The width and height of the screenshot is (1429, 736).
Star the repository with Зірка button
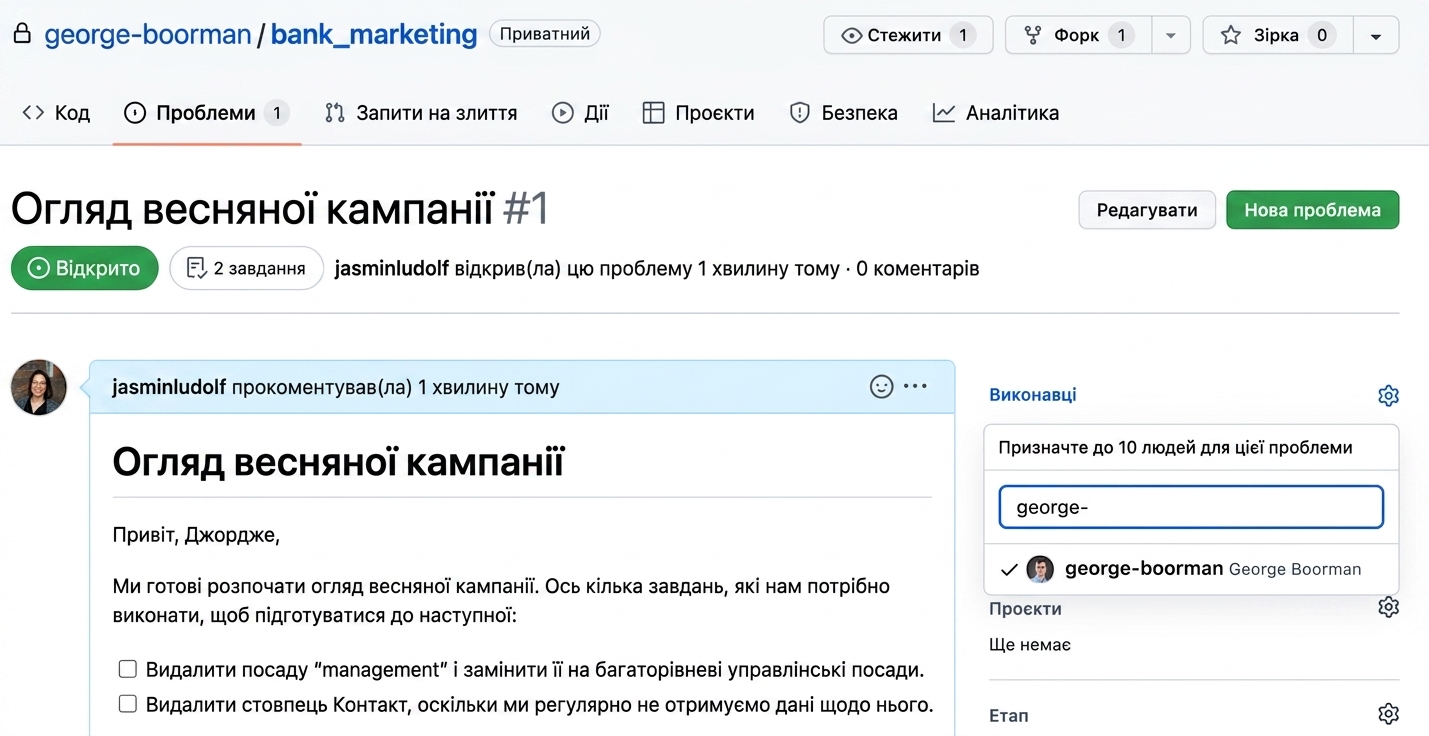(x=1278, y=35)
